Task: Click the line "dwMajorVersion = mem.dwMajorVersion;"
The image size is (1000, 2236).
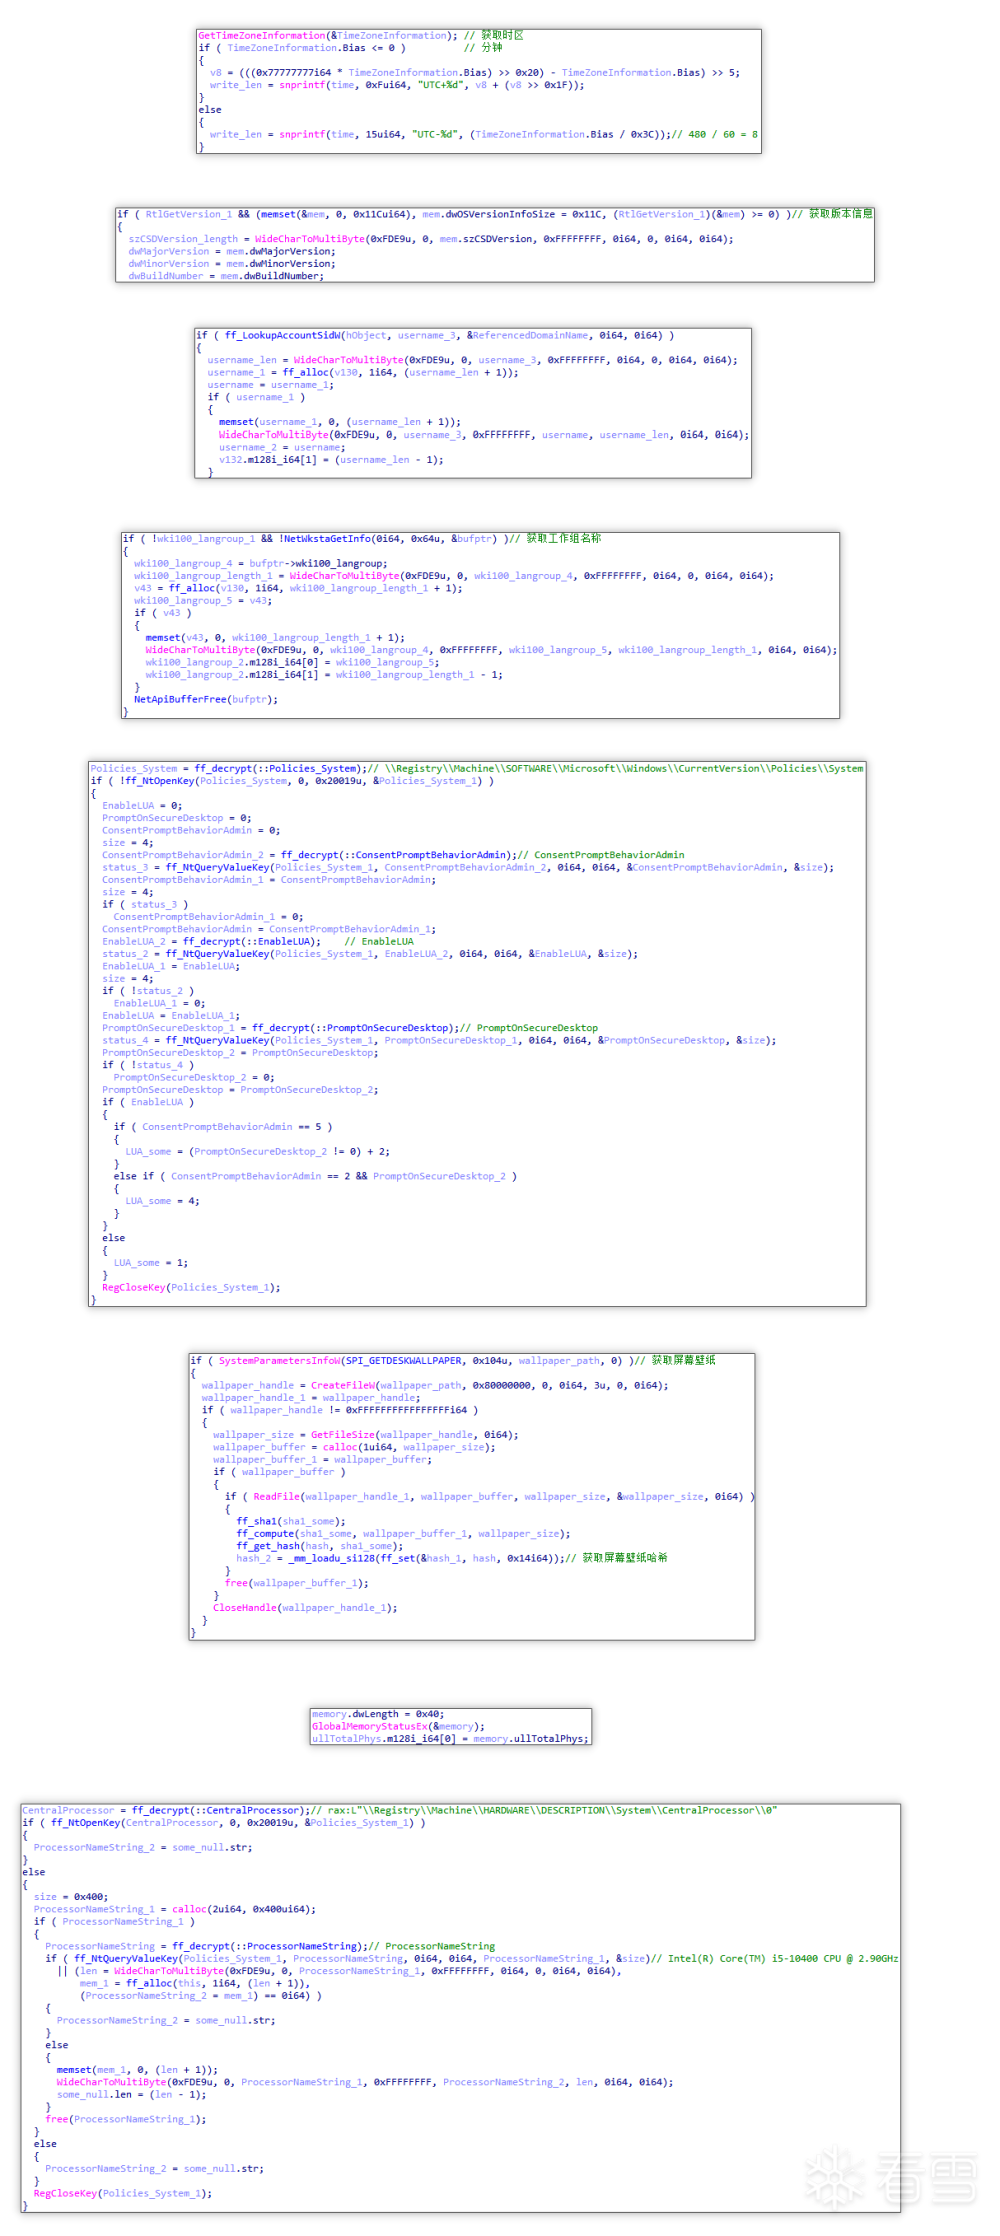Action: (232, 252)
